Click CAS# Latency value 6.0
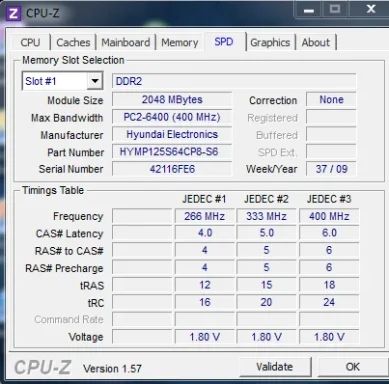 tap(329, 233)
